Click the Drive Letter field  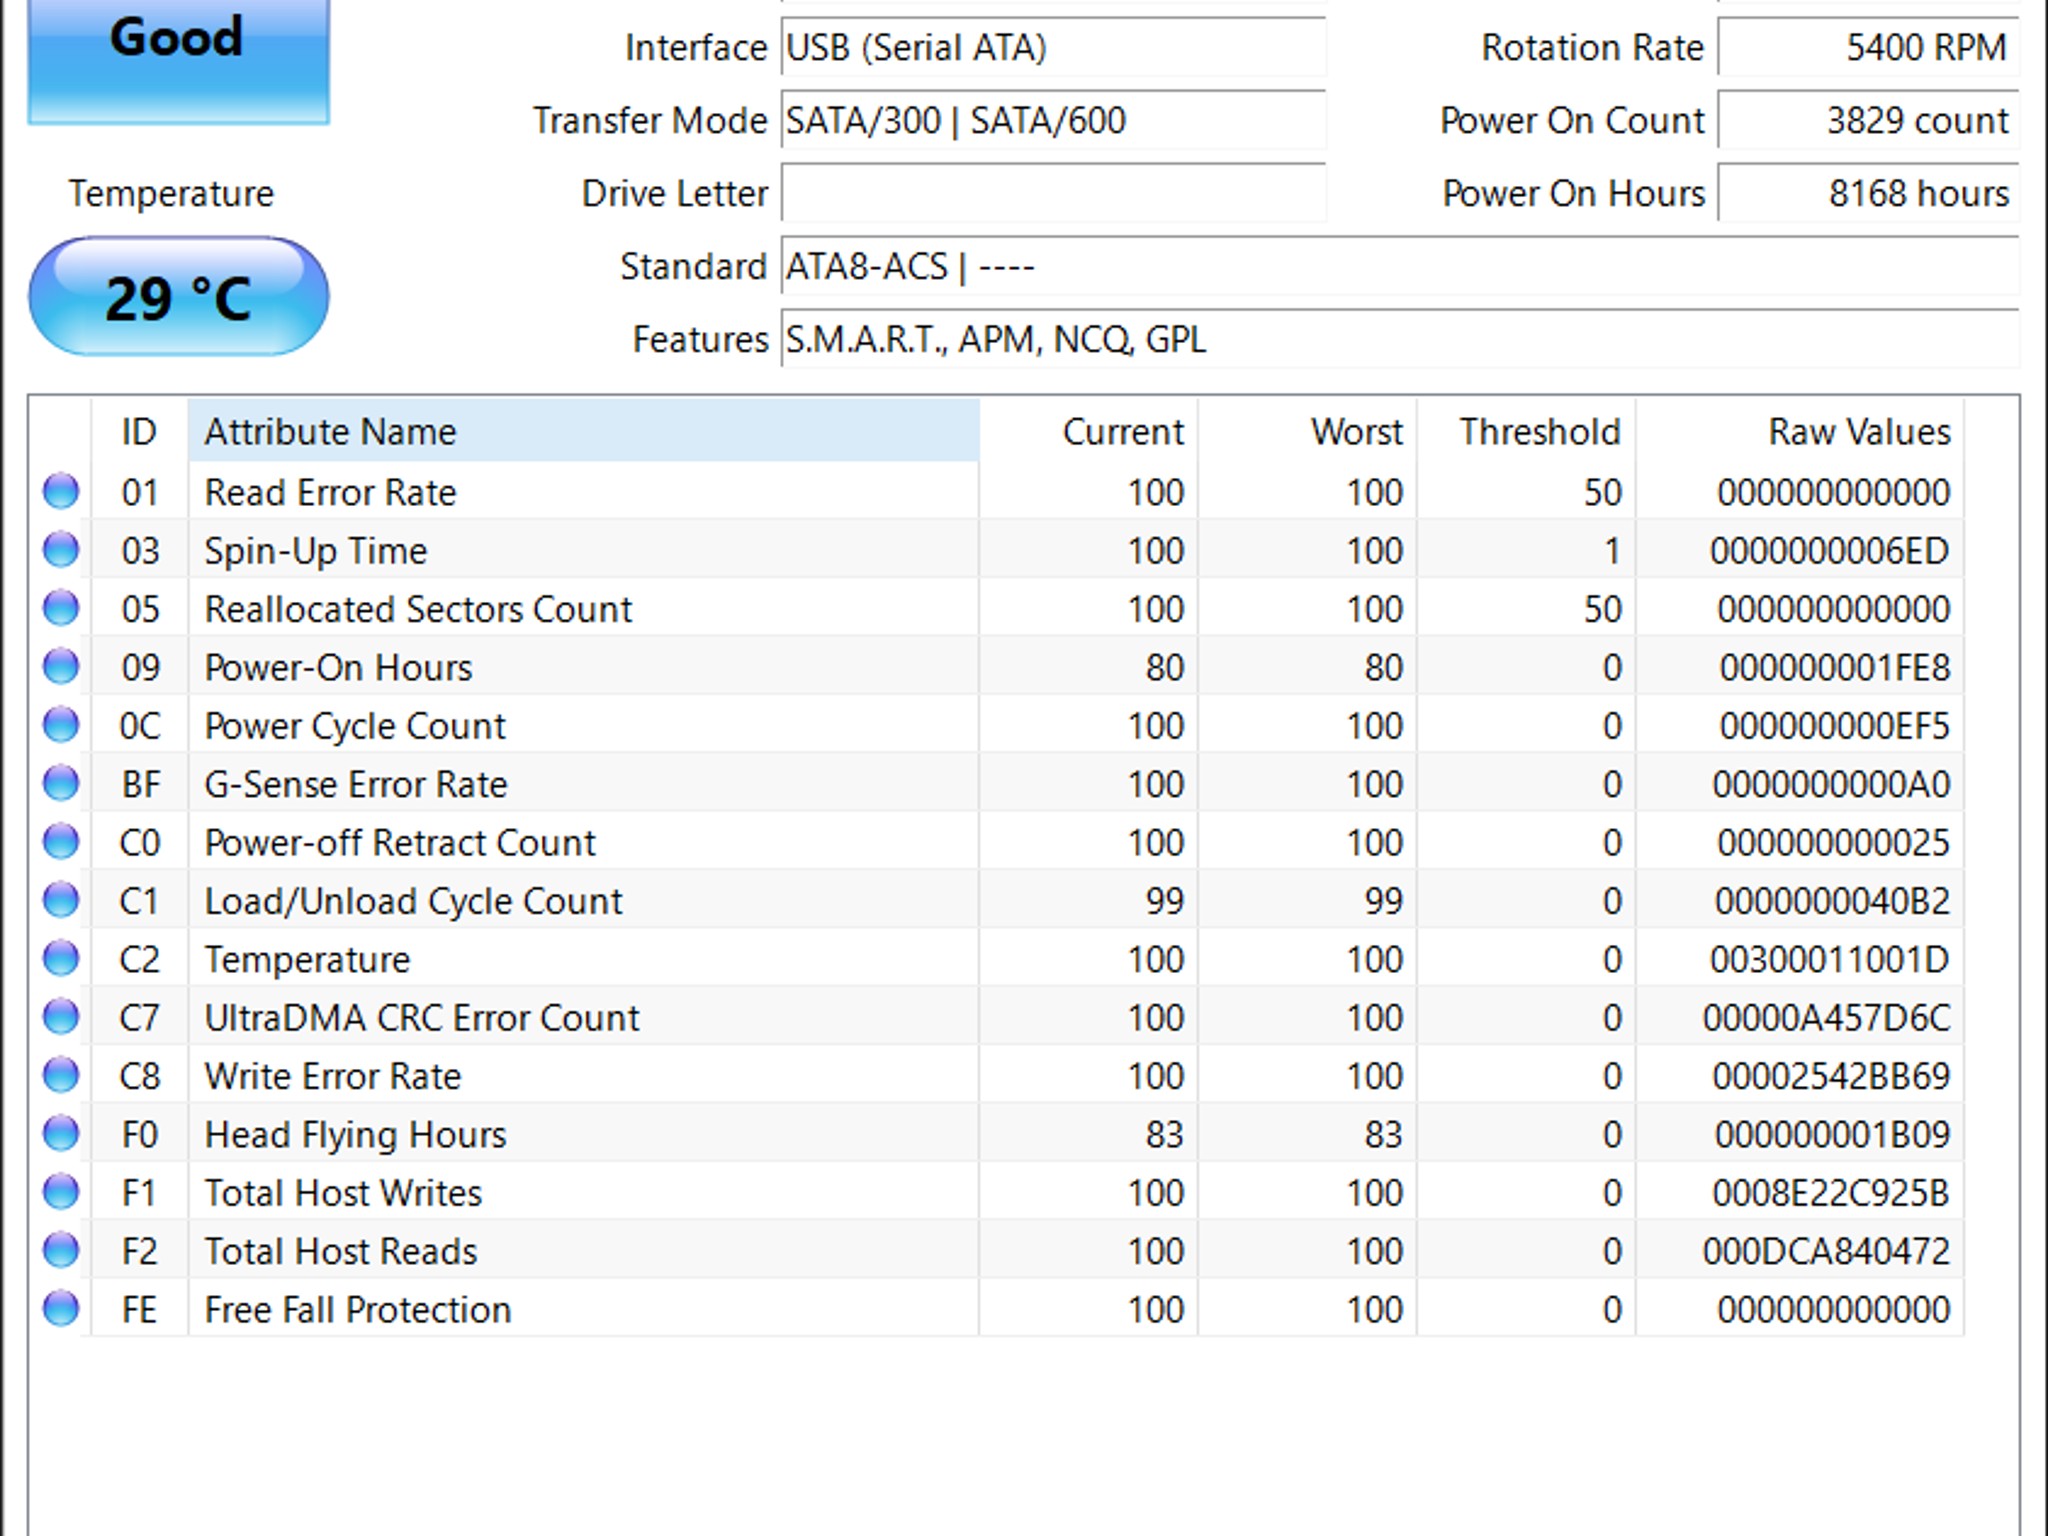(x=1053, y=193)
